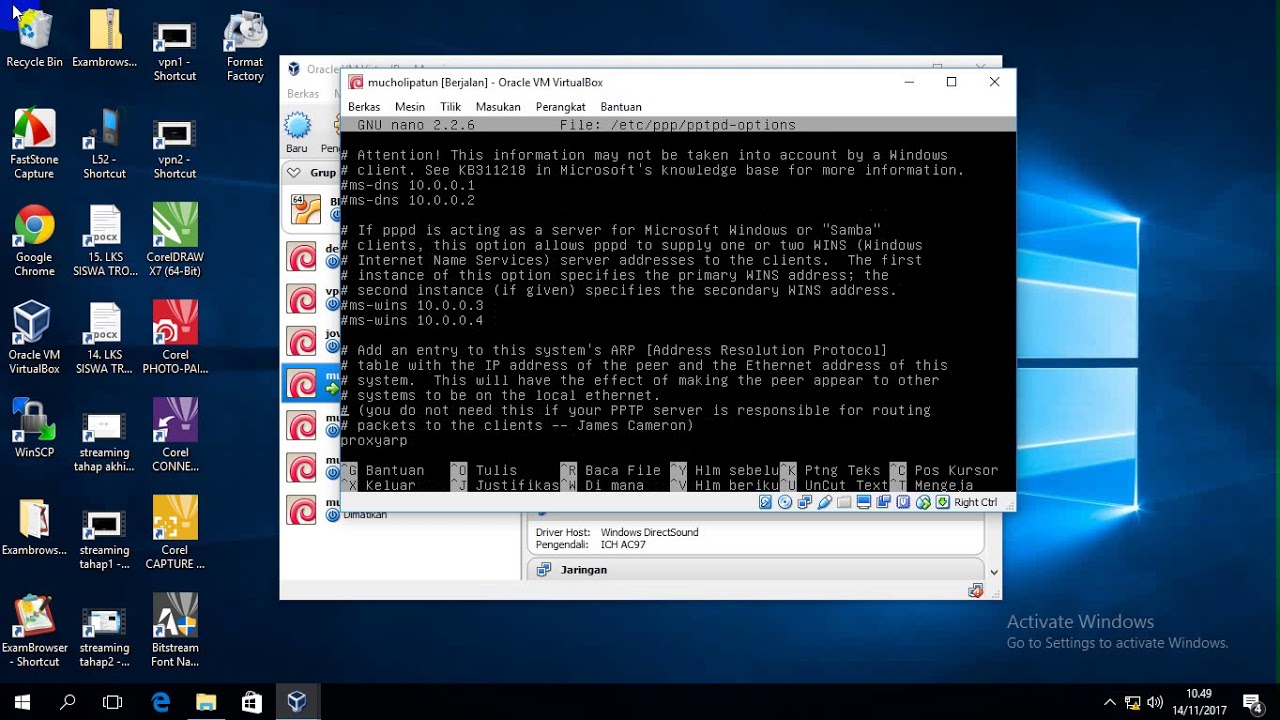Click the keyboard capture arrow indicator
Viewport: 1280px width, 720px height.
(942, 502)
